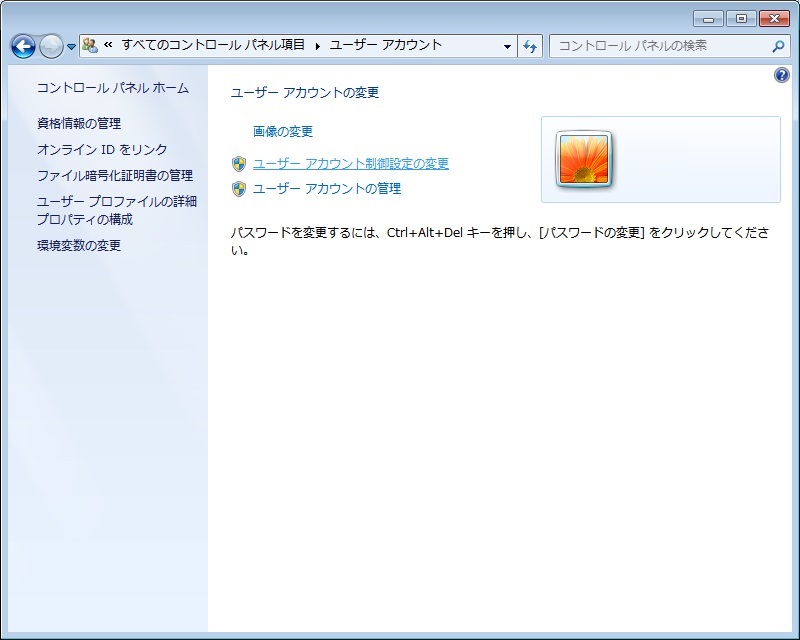
Task: Expand the breadcrumb arrow after すべてのコントロール パネル項目
Action: coord(317,46)
